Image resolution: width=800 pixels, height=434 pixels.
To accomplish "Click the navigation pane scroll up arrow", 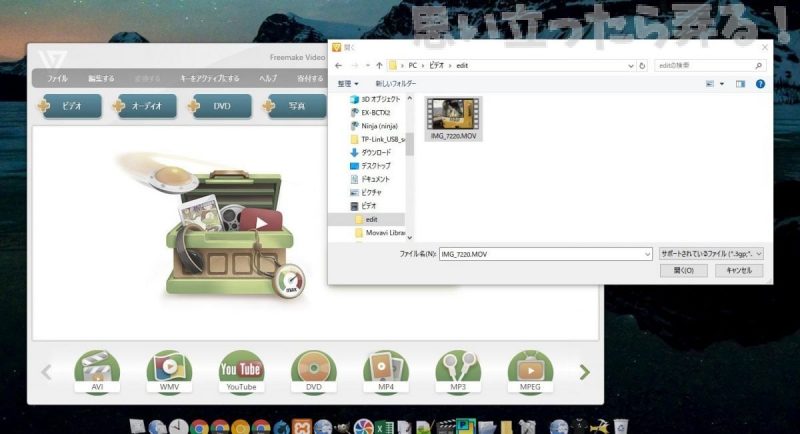I will (410, 98).
